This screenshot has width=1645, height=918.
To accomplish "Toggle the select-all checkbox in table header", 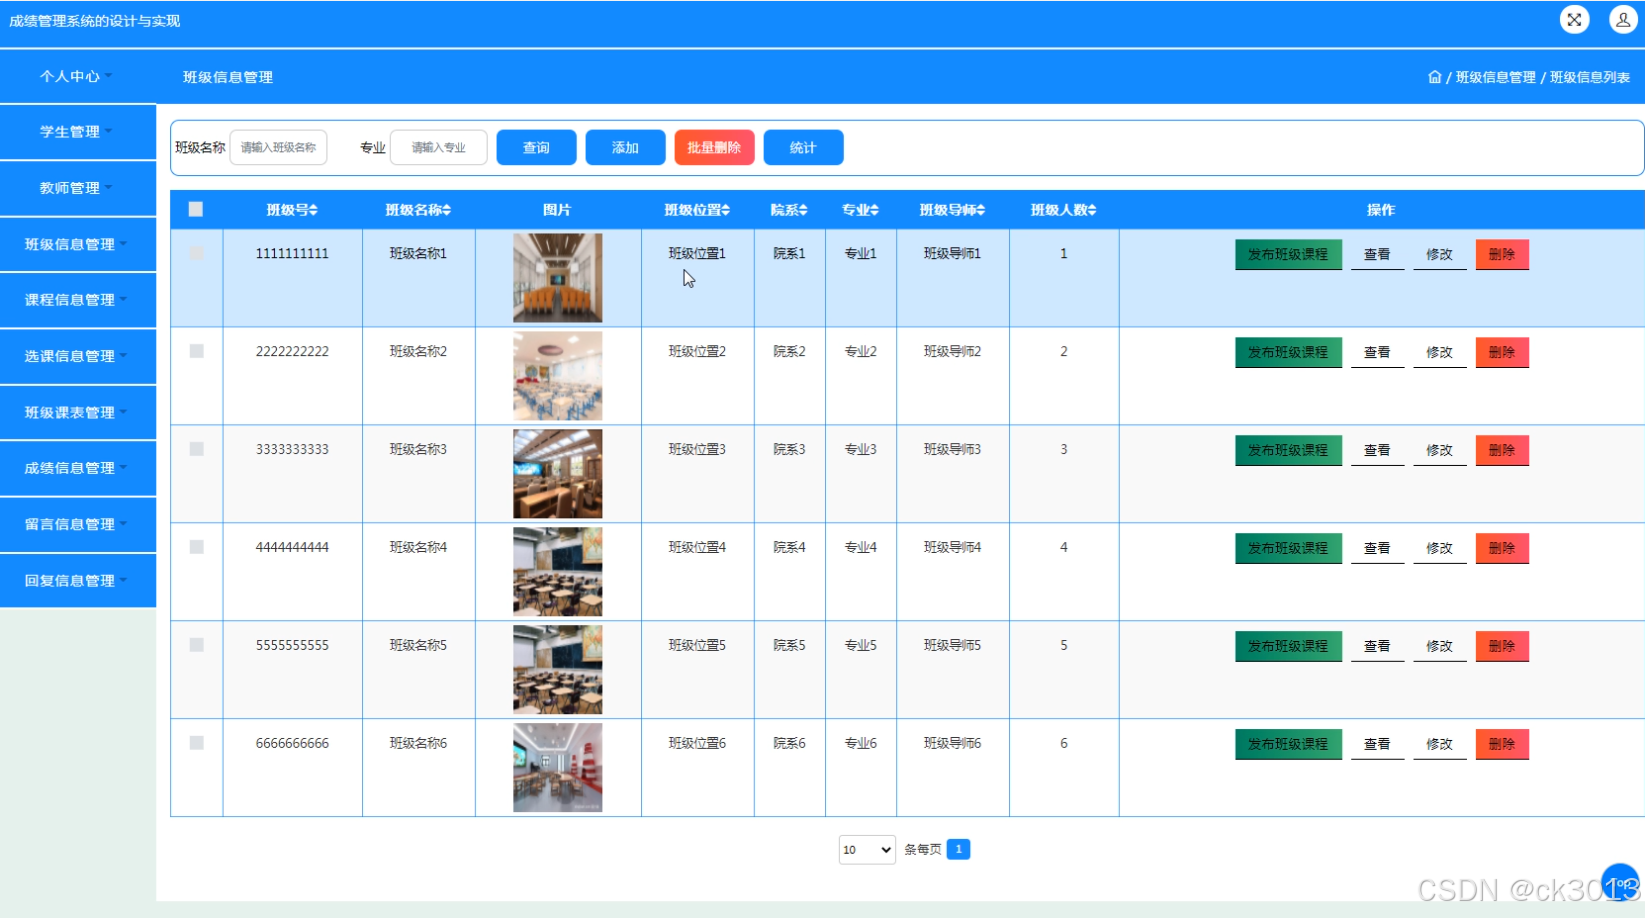I will point(196,209).
